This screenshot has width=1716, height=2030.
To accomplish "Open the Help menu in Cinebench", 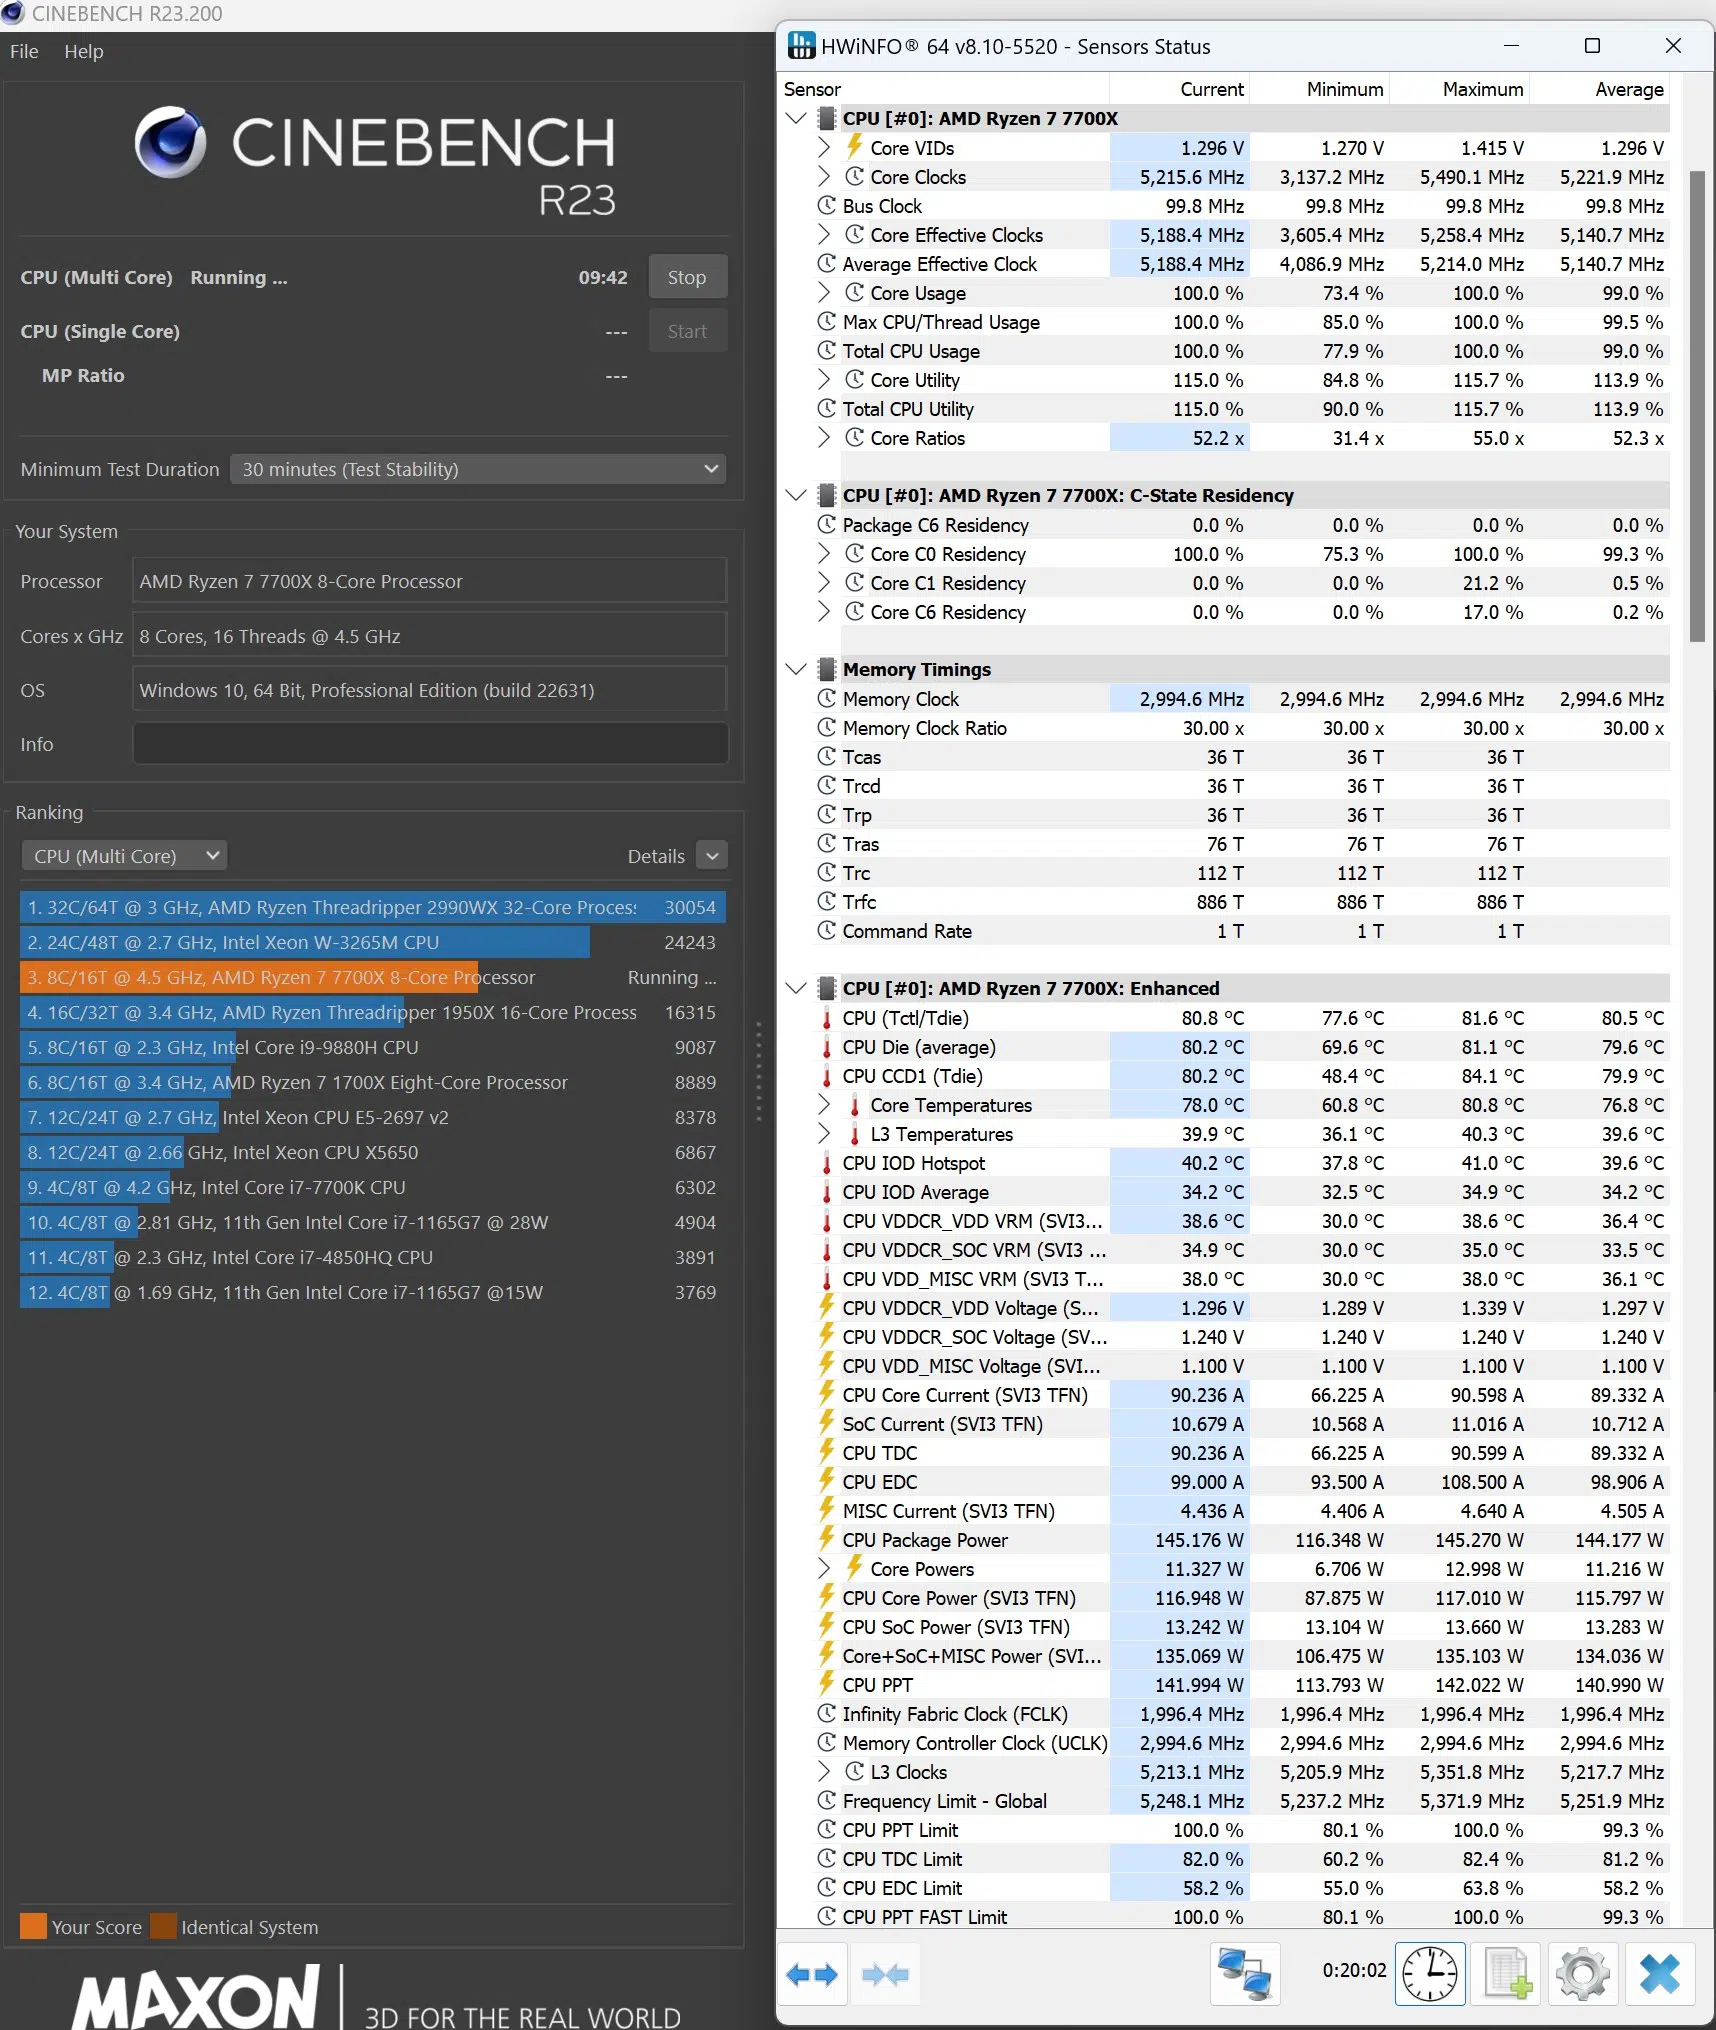I will [83, 51].
